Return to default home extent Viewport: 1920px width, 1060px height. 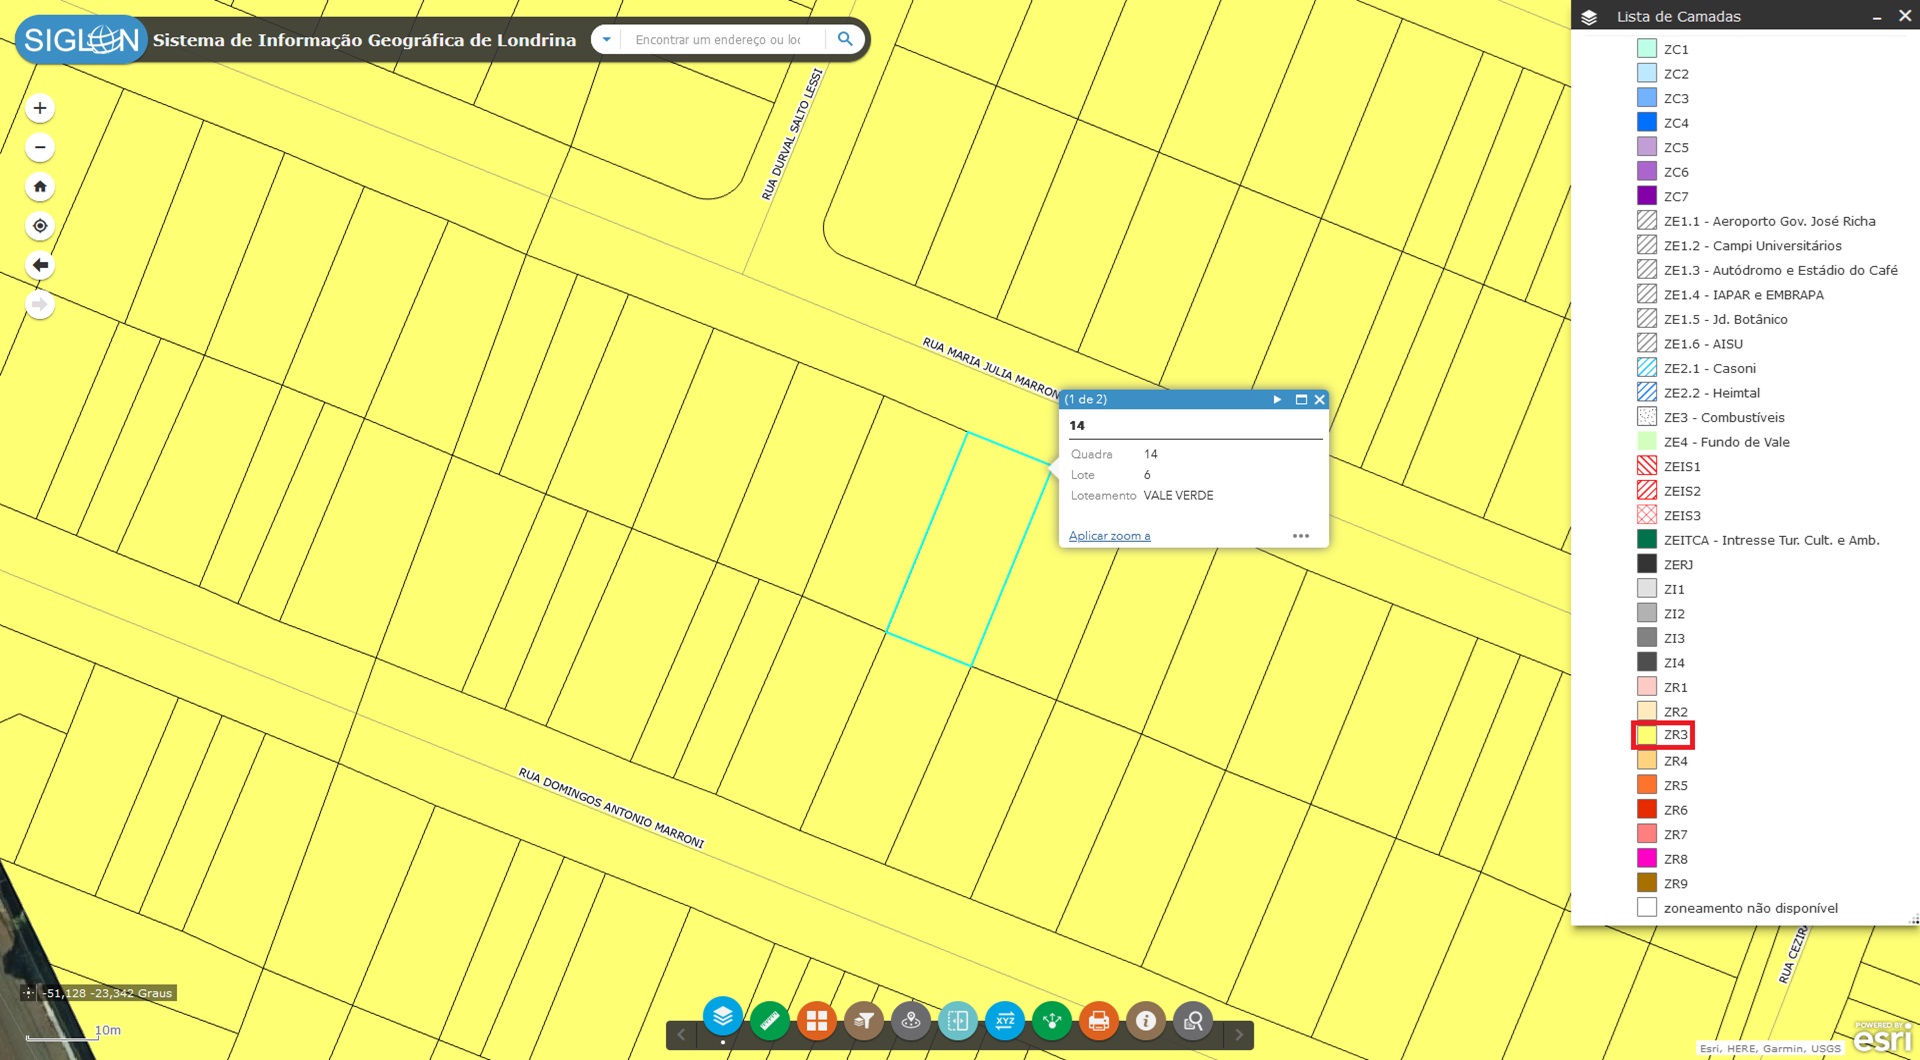[x=40, y=186]
